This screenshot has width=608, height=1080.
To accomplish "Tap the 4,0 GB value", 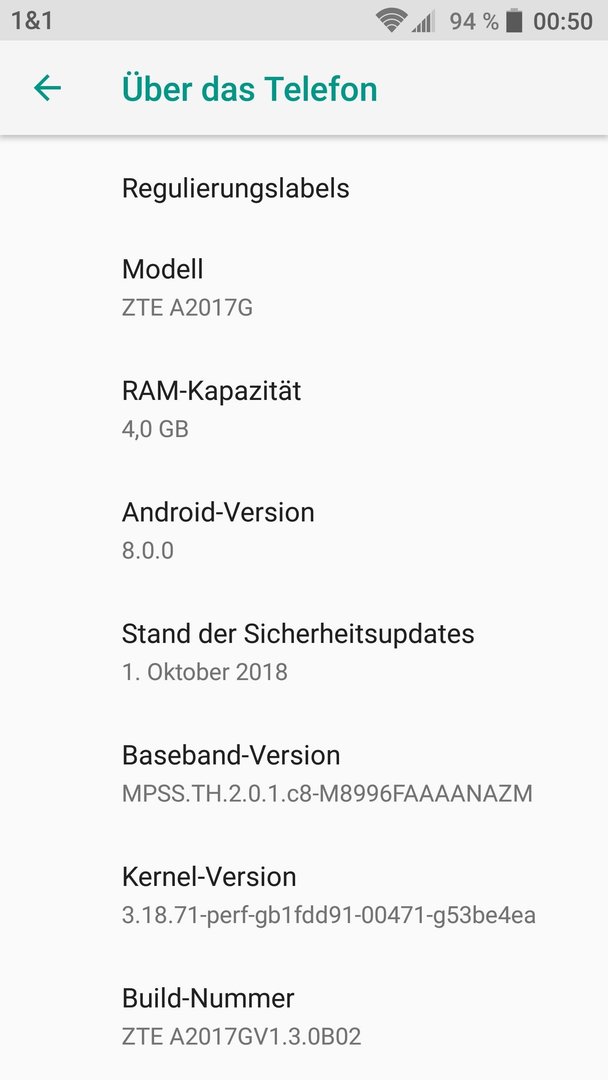I will pyautogui.click(x=155, y=428).
